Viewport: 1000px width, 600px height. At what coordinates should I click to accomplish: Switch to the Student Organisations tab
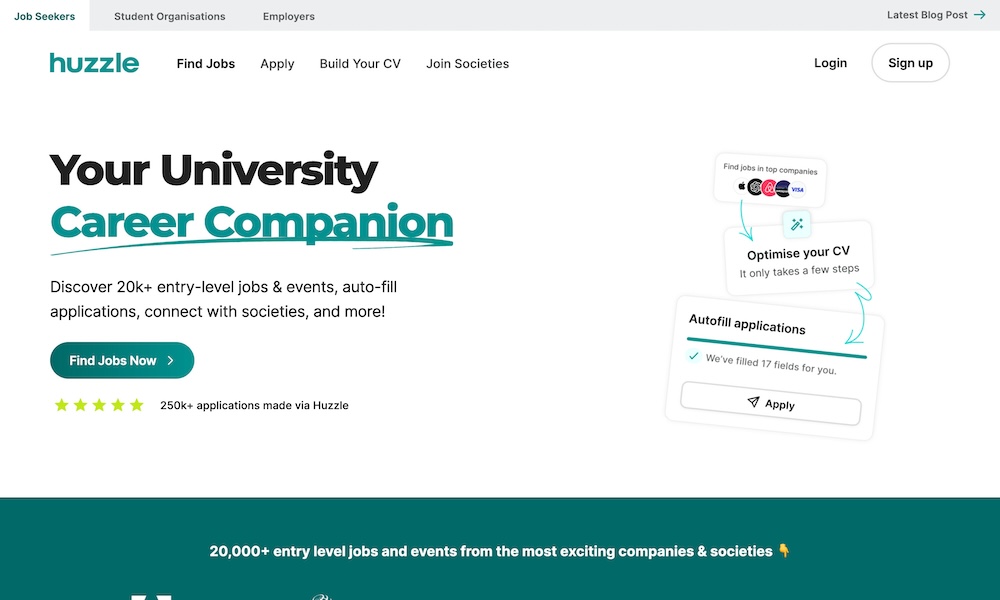tap(169, 16)
